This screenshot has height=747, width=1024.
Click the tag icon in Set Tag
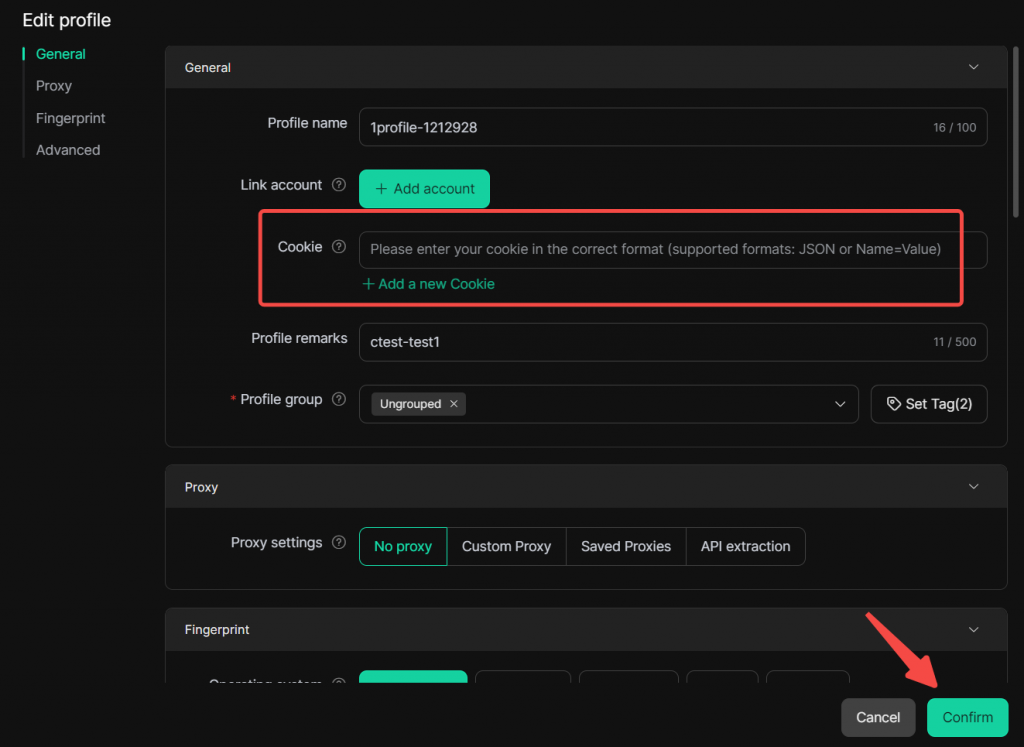[x=893, y=404]
